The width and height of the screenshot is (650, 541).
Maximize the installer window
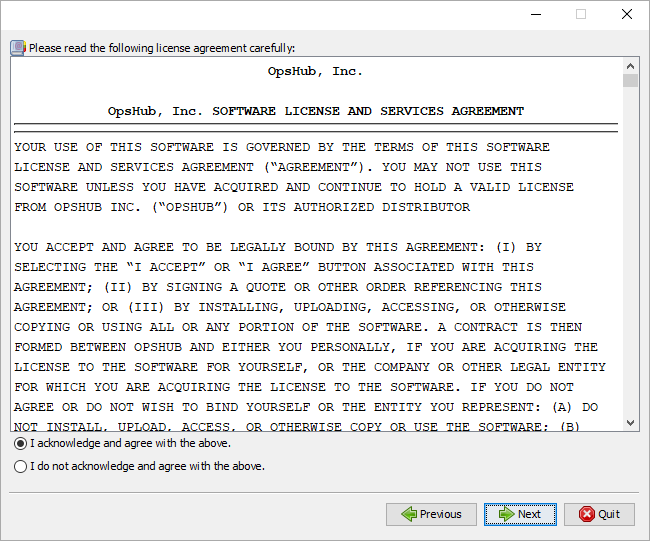pos(581,14)
